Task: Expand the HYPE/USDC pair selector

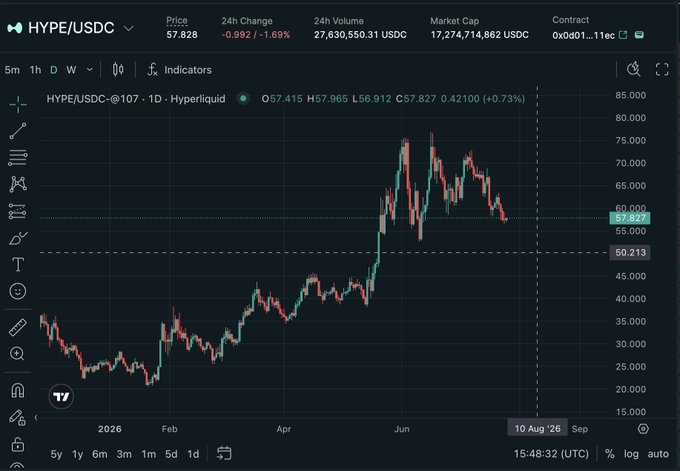Action: click(129, 28)
